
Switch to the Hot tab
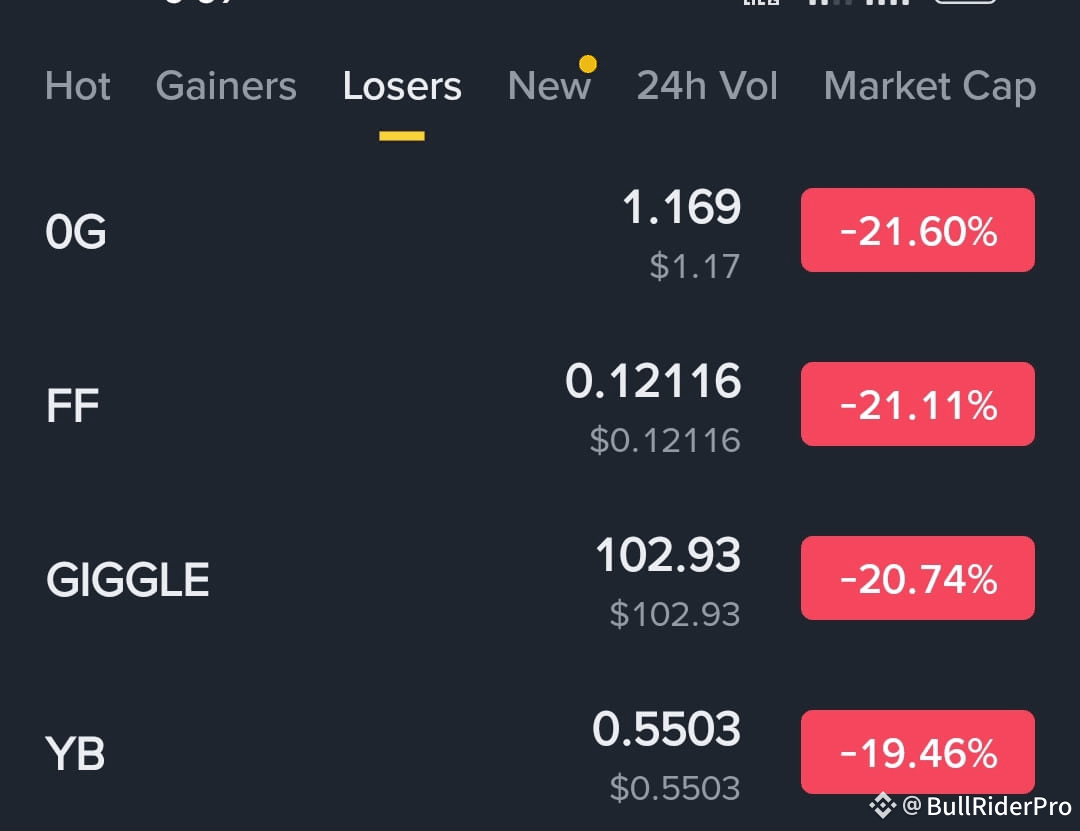coord(78,87)
